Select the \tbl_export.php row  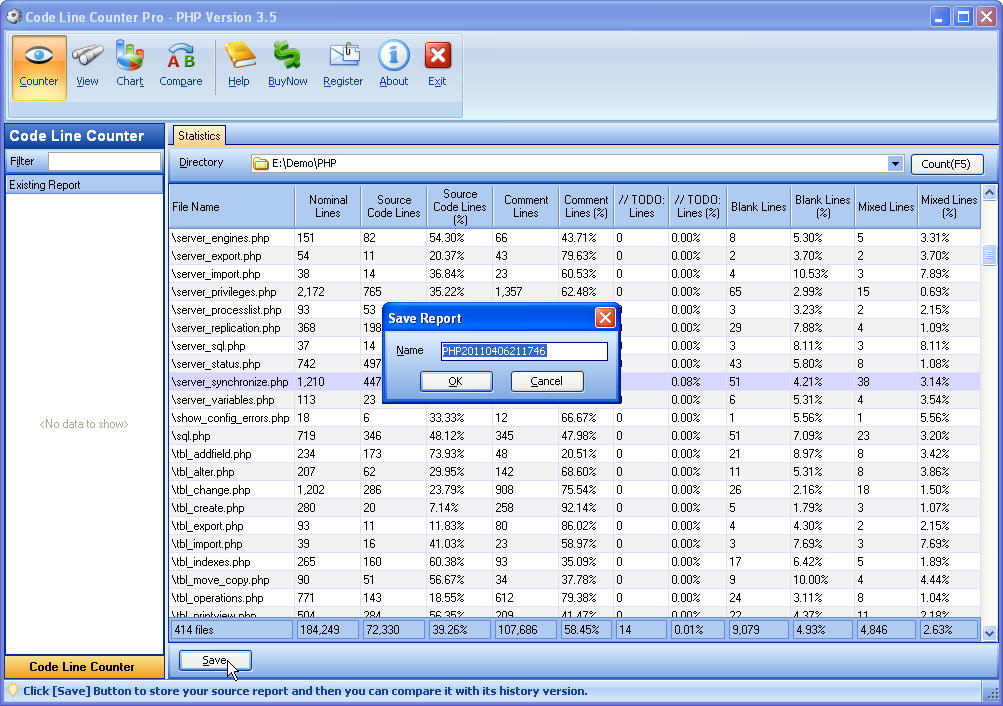pos(574,526)
